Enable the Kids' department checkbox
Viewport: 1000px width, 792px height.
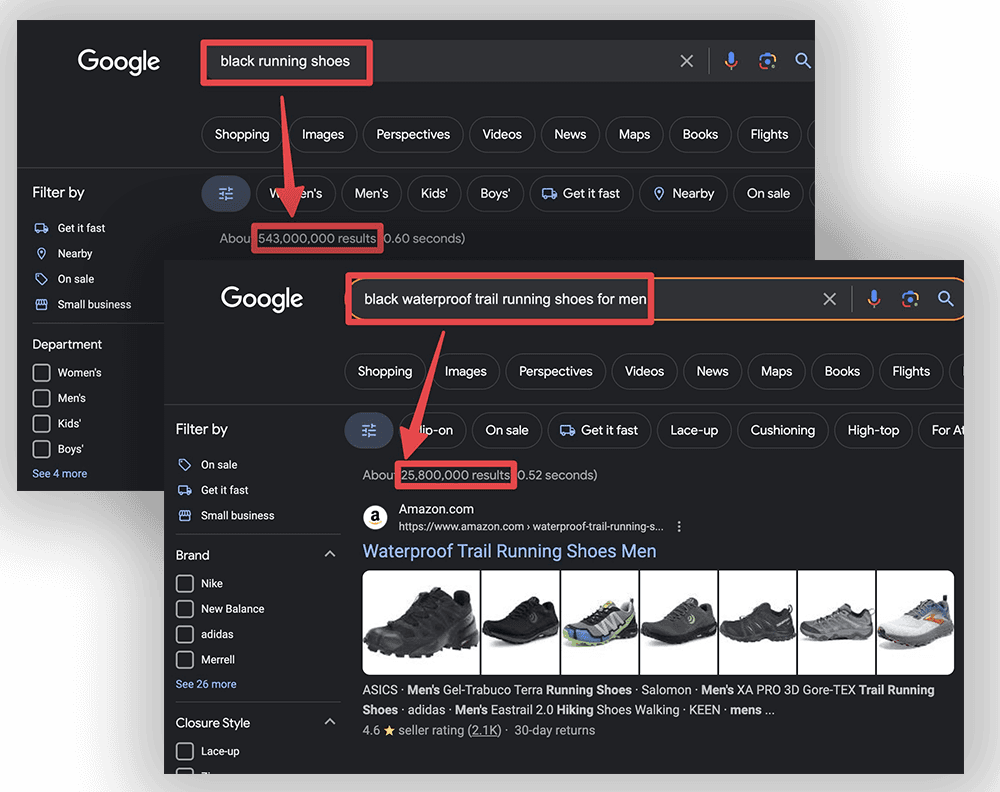[41, 424]
